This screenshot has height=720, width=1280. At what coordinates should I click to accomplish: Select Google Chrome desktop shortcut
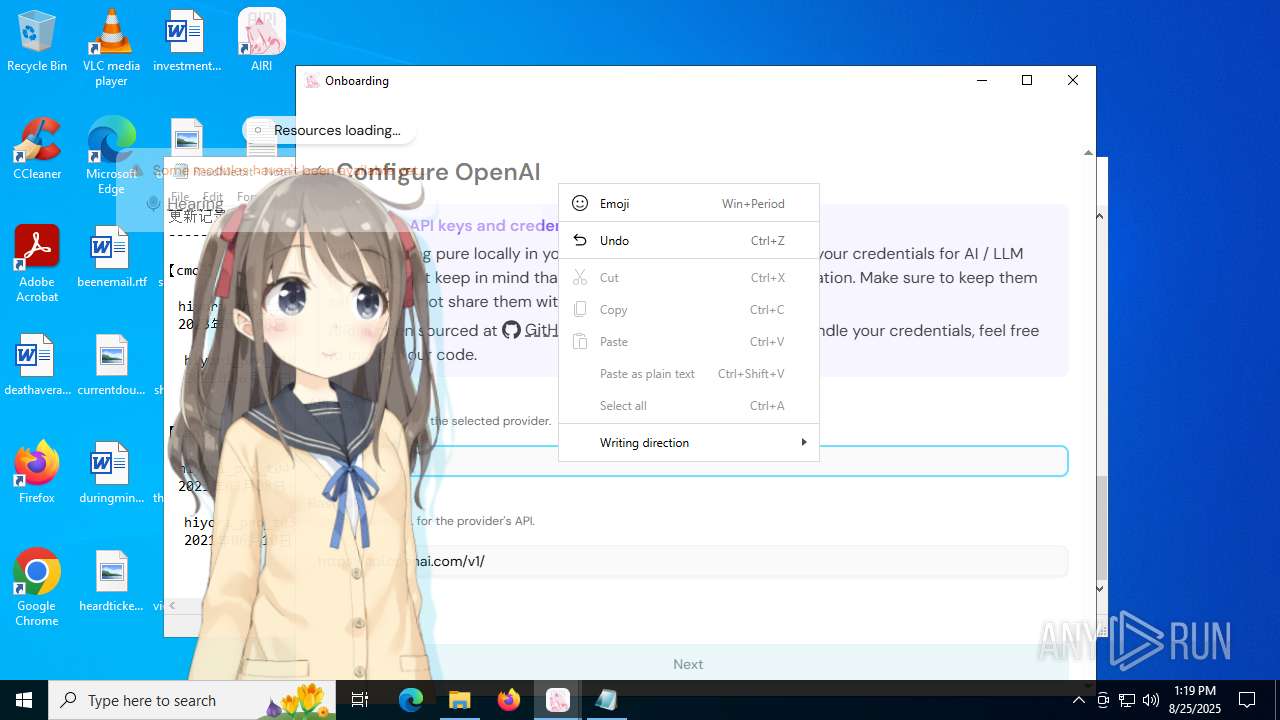pyautogui.click(x=37, y=588)
